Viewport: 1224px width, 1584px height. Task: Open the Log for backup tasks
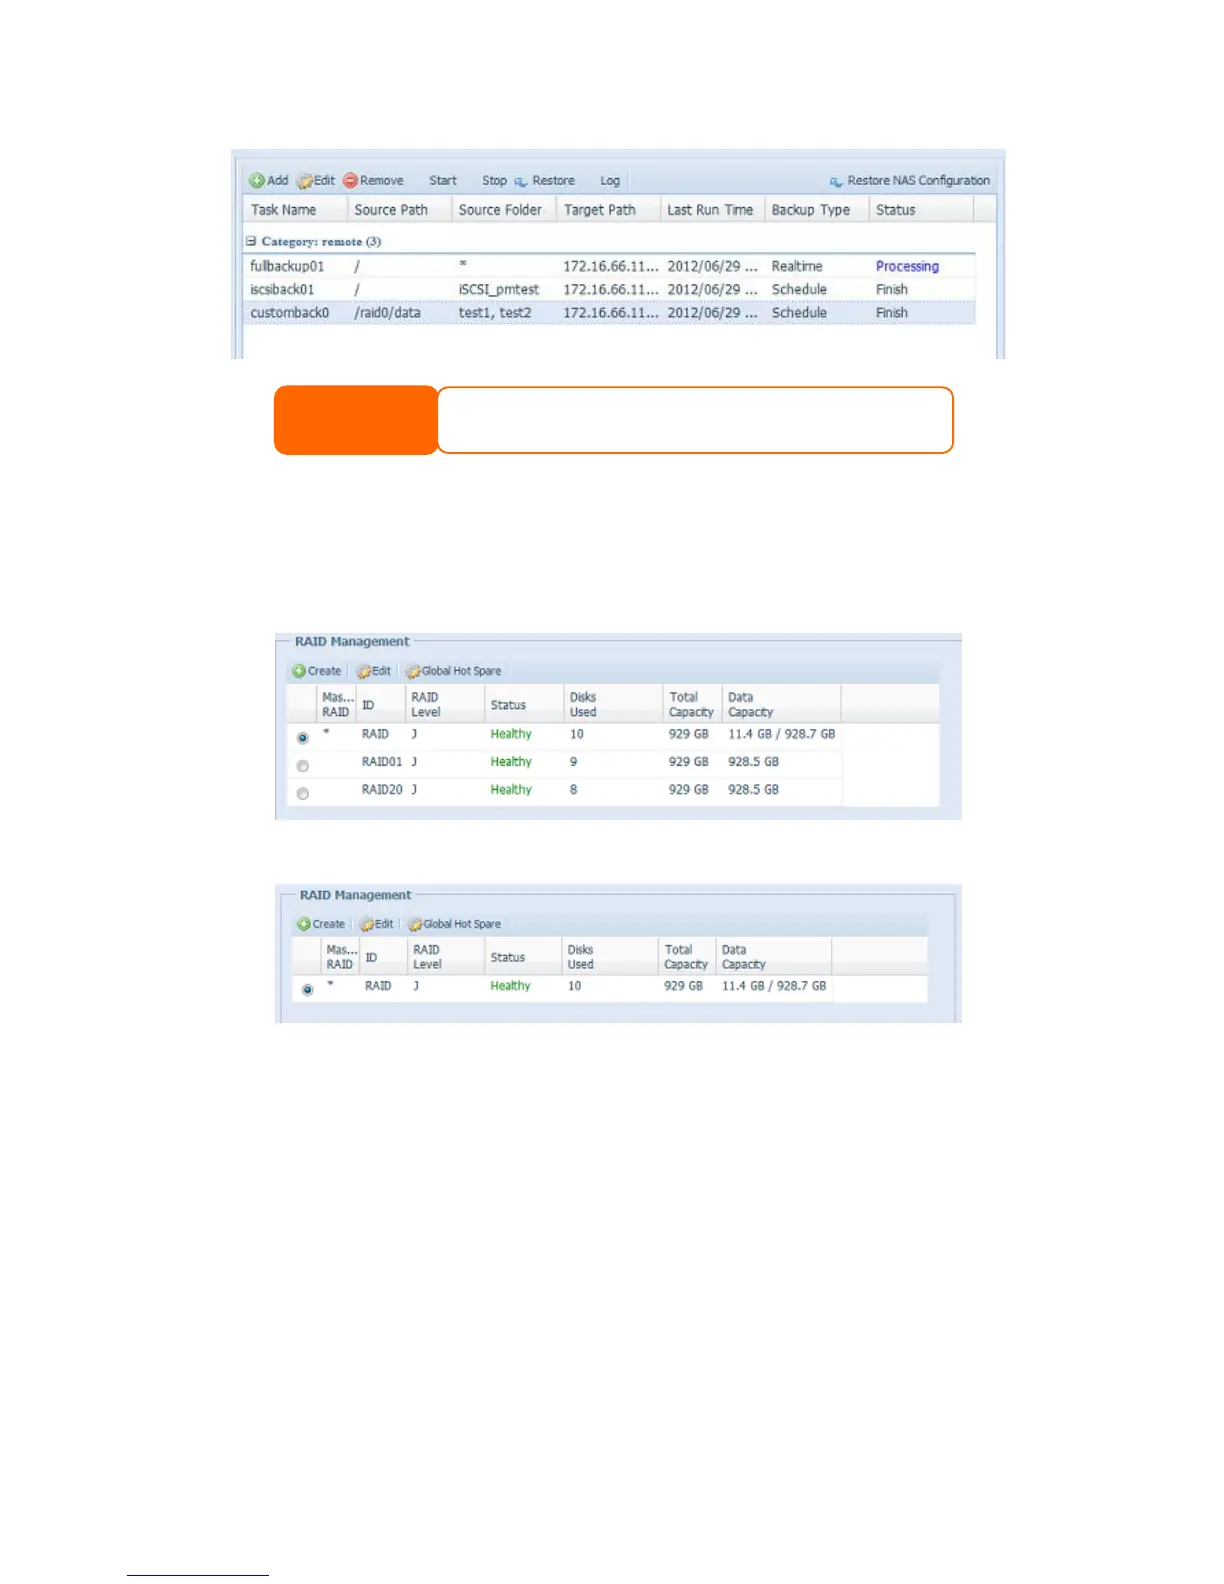(x=610, y=181)
